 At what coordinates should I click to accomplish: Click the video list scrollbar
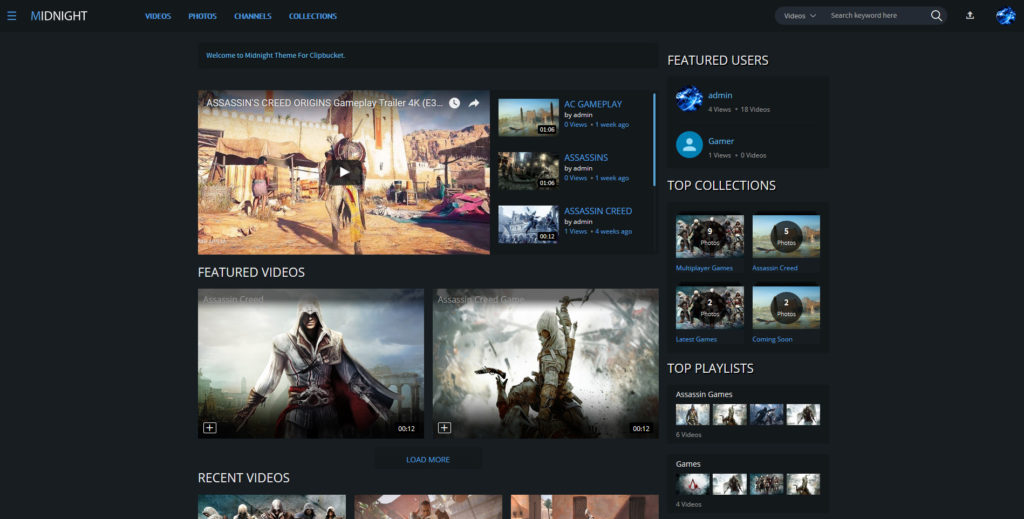coord(654,140)
